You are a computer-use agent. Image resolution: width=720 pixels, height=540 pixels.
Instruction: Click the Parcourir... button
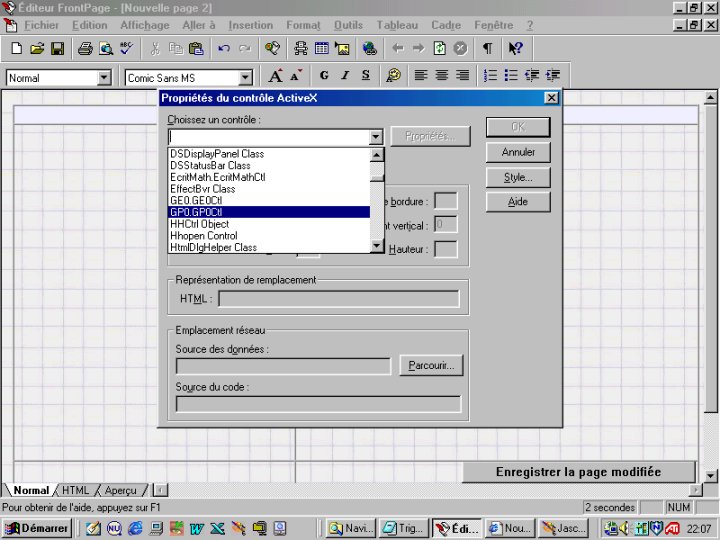tap(431, 366)
